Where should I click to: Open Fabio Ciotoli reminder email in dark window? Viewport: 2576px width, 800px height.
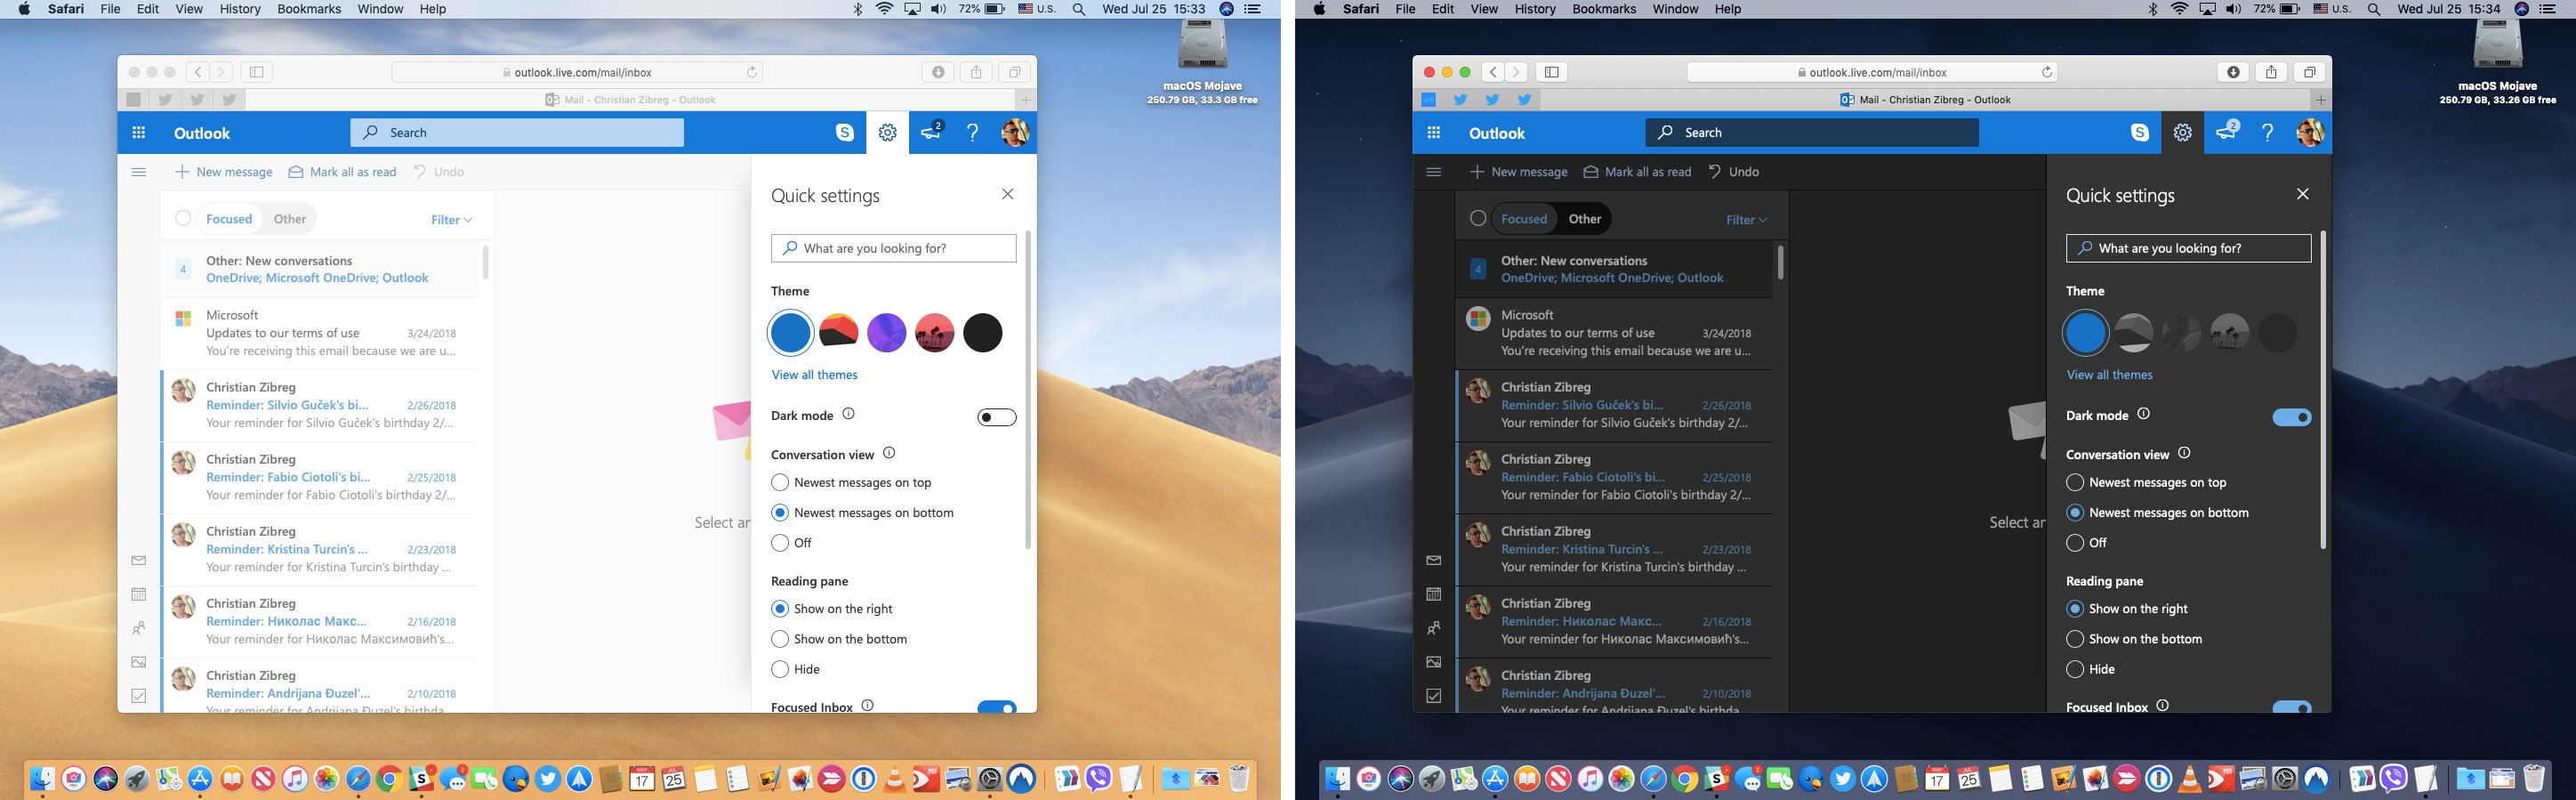[1614, 477]
